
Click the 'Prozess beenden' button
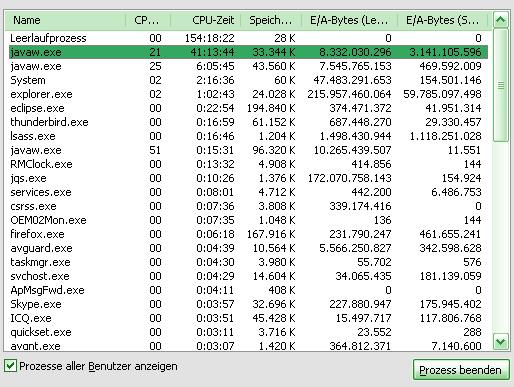tap(461, 370)
